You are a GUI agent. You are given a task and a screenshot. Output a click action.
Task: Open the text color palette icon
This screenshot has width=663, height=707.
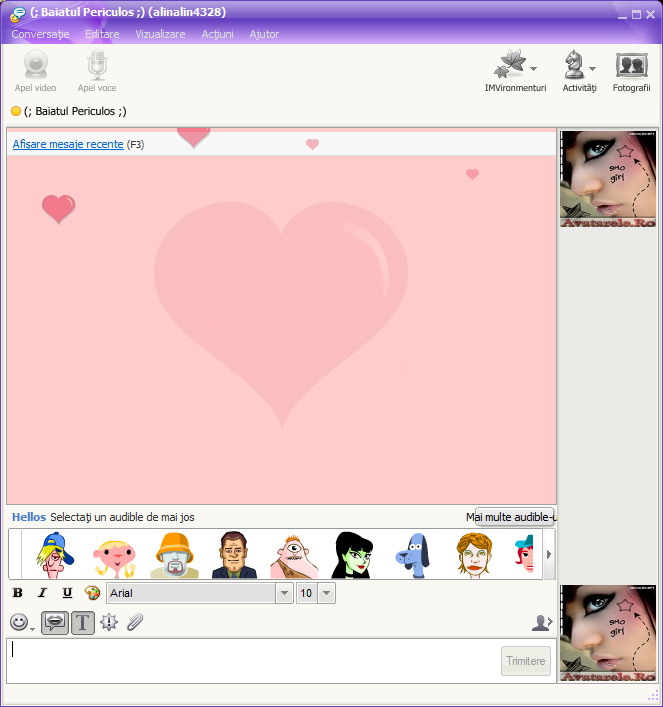tap(92, 592)
